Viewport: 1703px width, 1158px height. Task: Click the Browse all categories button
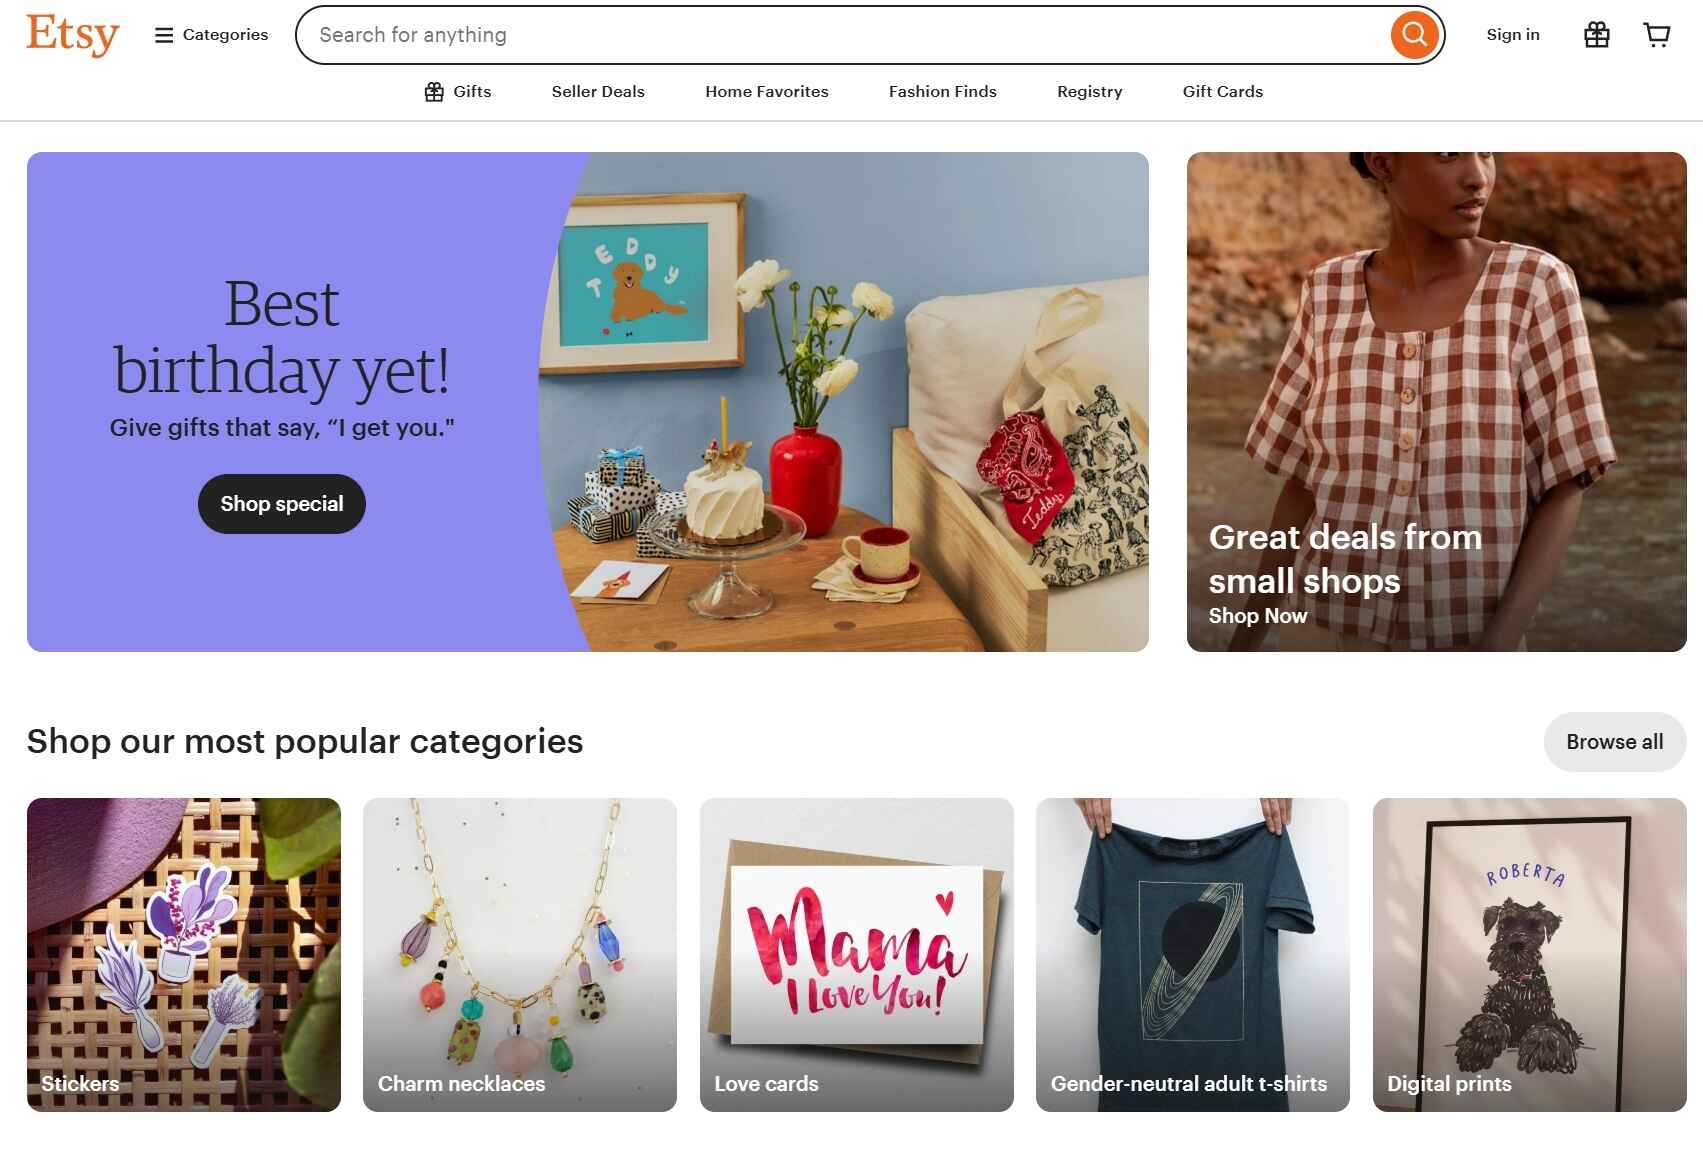point(1613,741)
